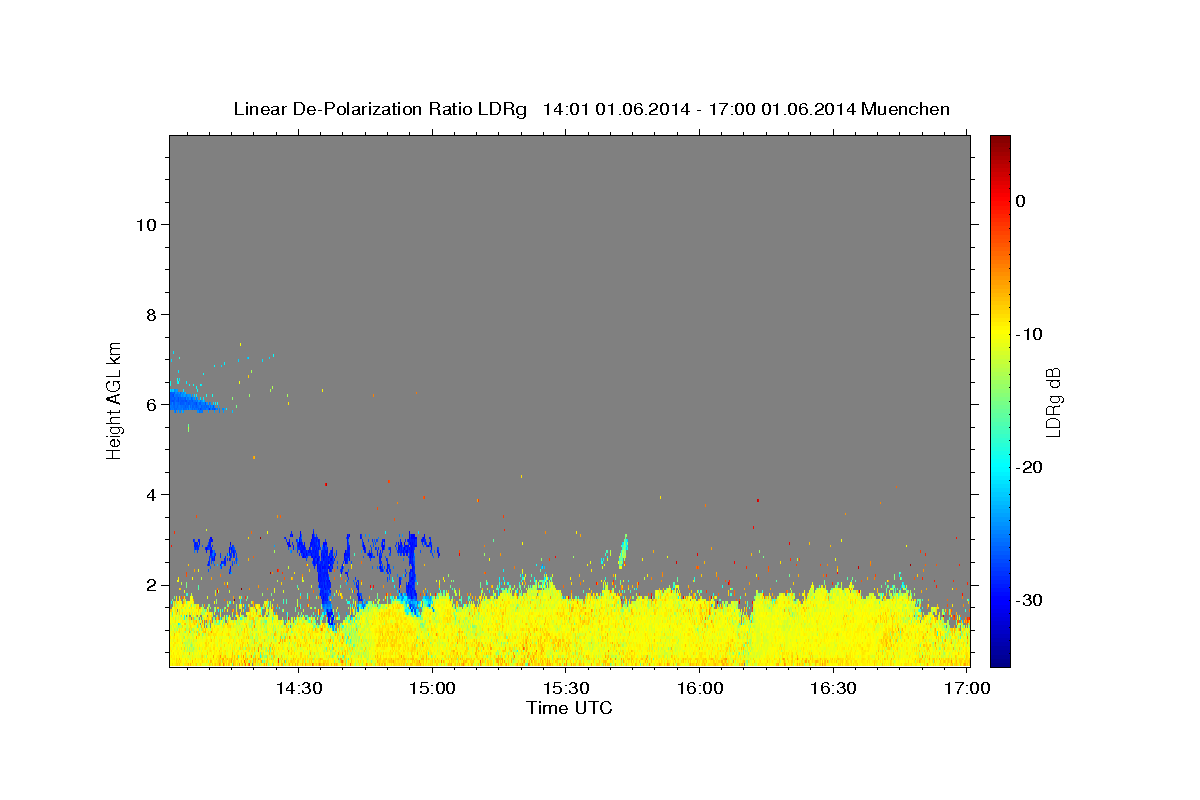Click the colorbar value 0
The height and width of the screenshot is (800, 1200).
click(1021, 201)
